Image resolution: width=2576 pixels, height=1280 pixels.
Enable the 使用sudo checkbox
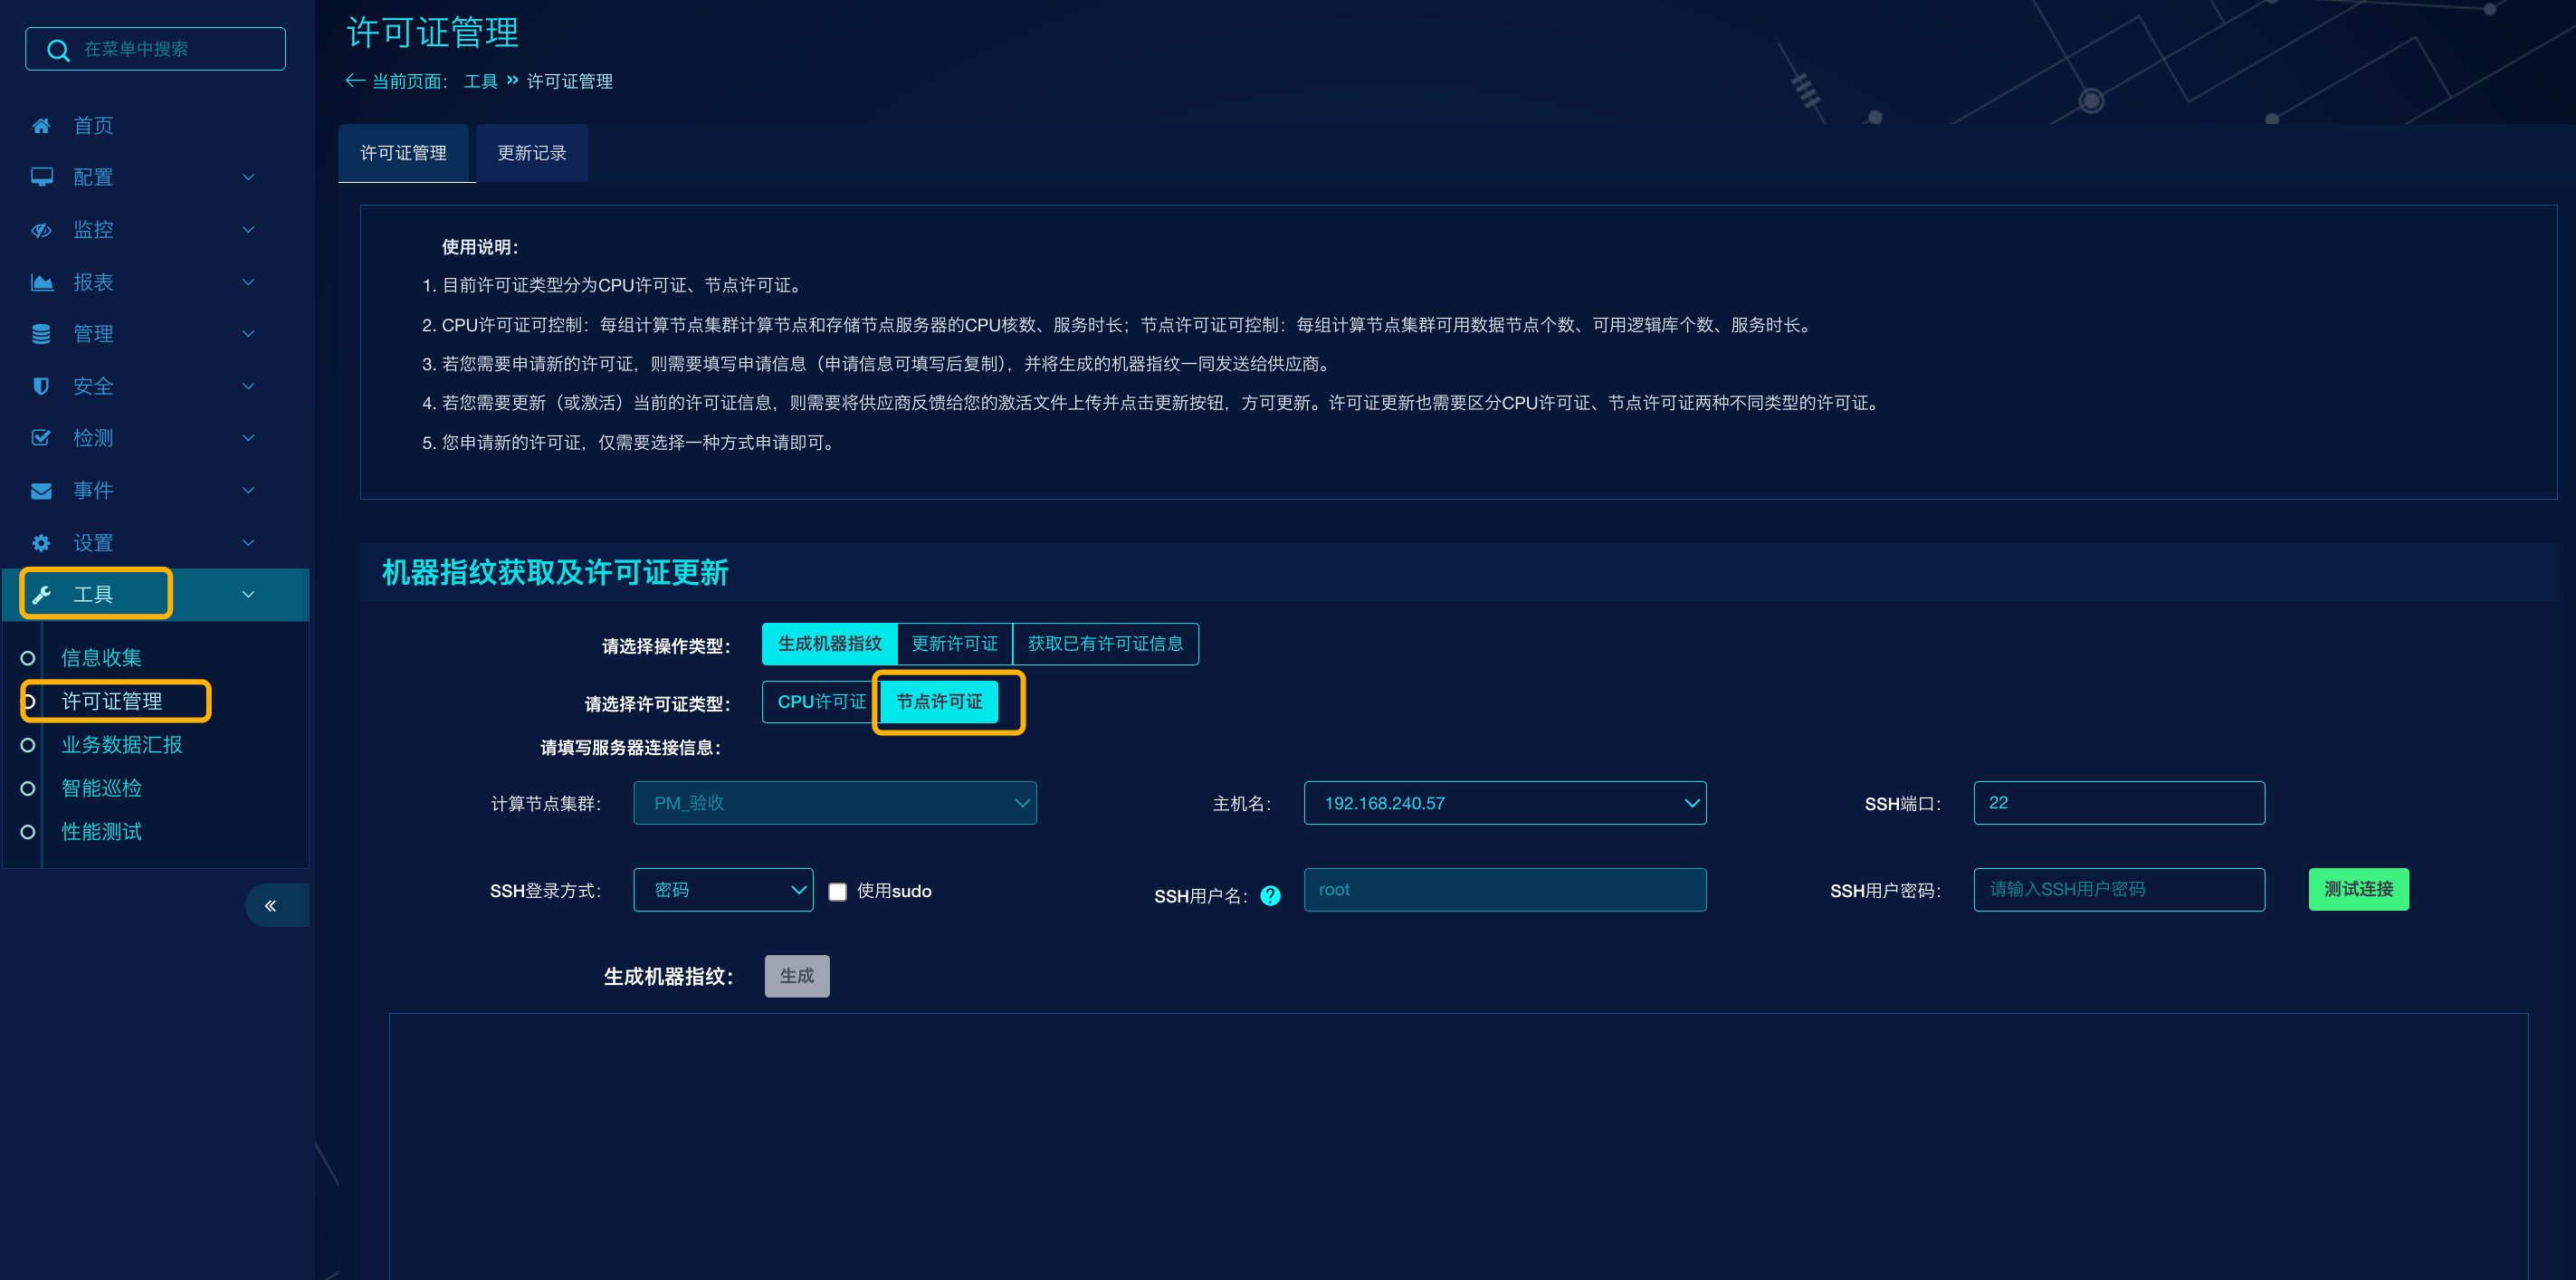838,891
